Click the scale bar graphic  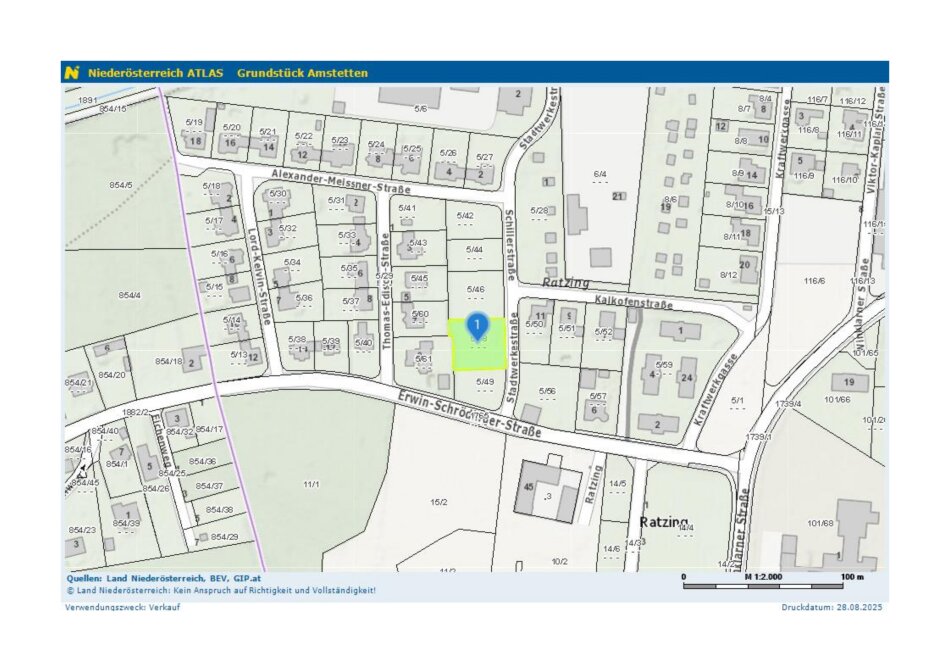pyautogui.click(x=763, y=586)
